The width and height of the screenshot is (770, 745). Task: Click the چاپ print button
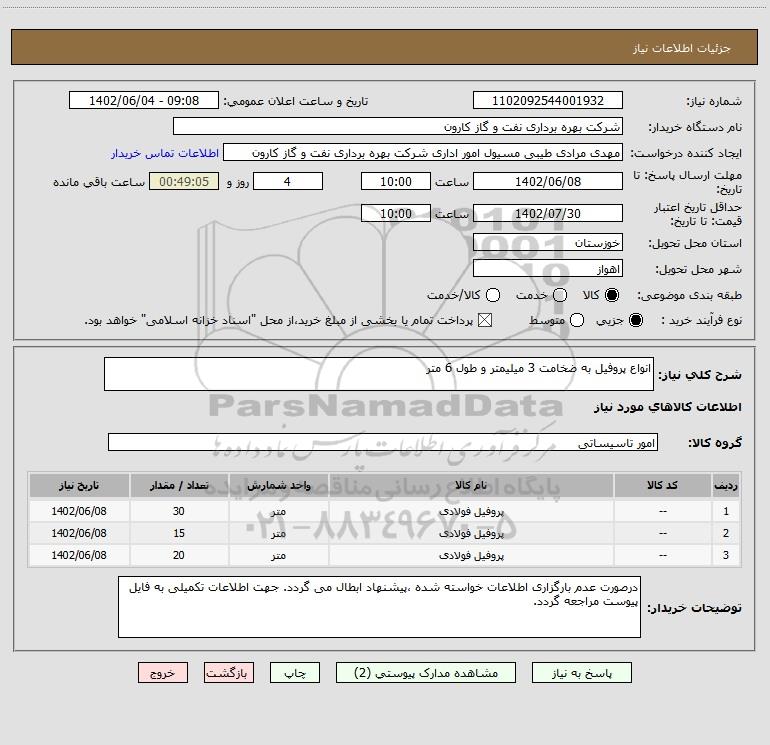pos(295,672)
